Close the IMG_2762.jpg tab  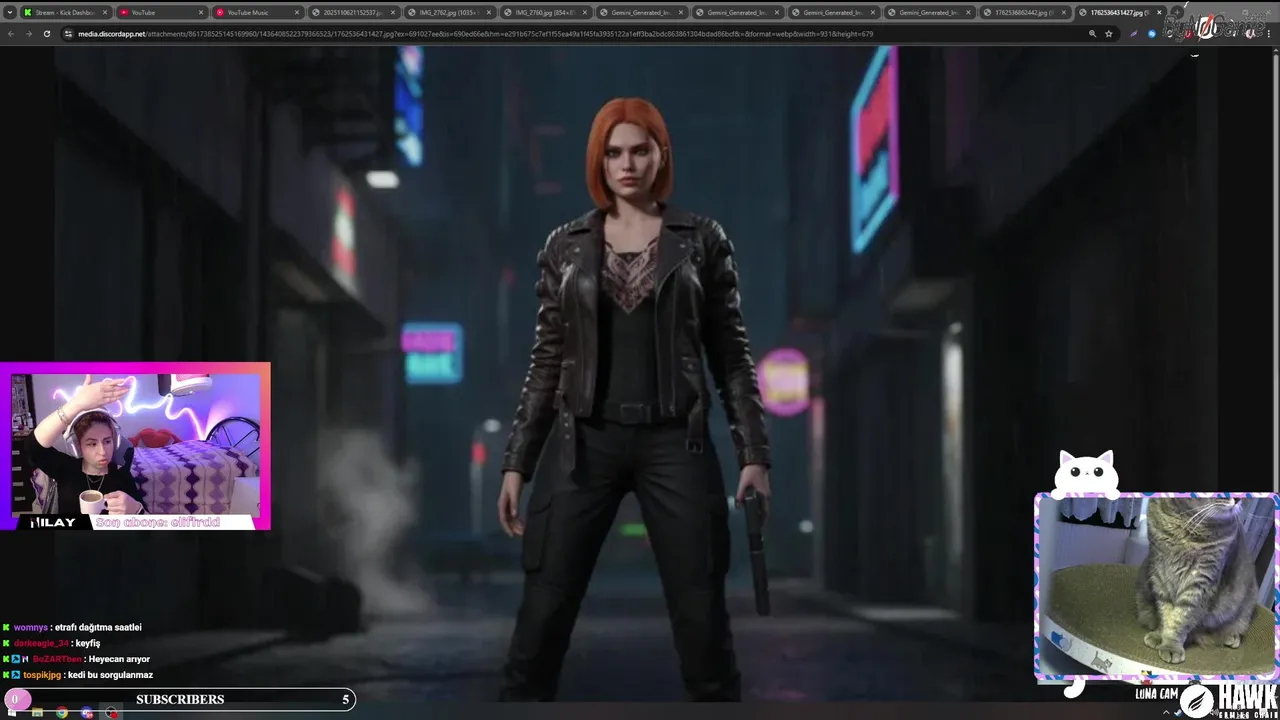(x=489, y=13)
